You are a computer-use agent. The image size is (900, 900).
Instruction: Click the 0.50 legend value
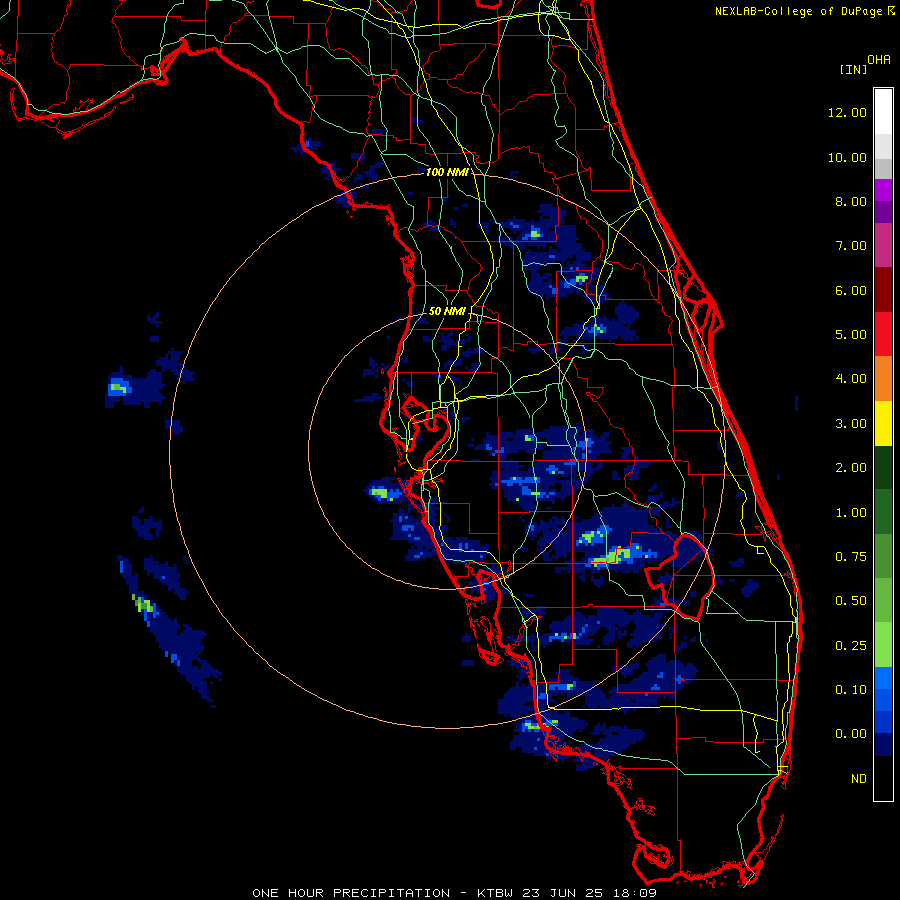coord(851,601)
